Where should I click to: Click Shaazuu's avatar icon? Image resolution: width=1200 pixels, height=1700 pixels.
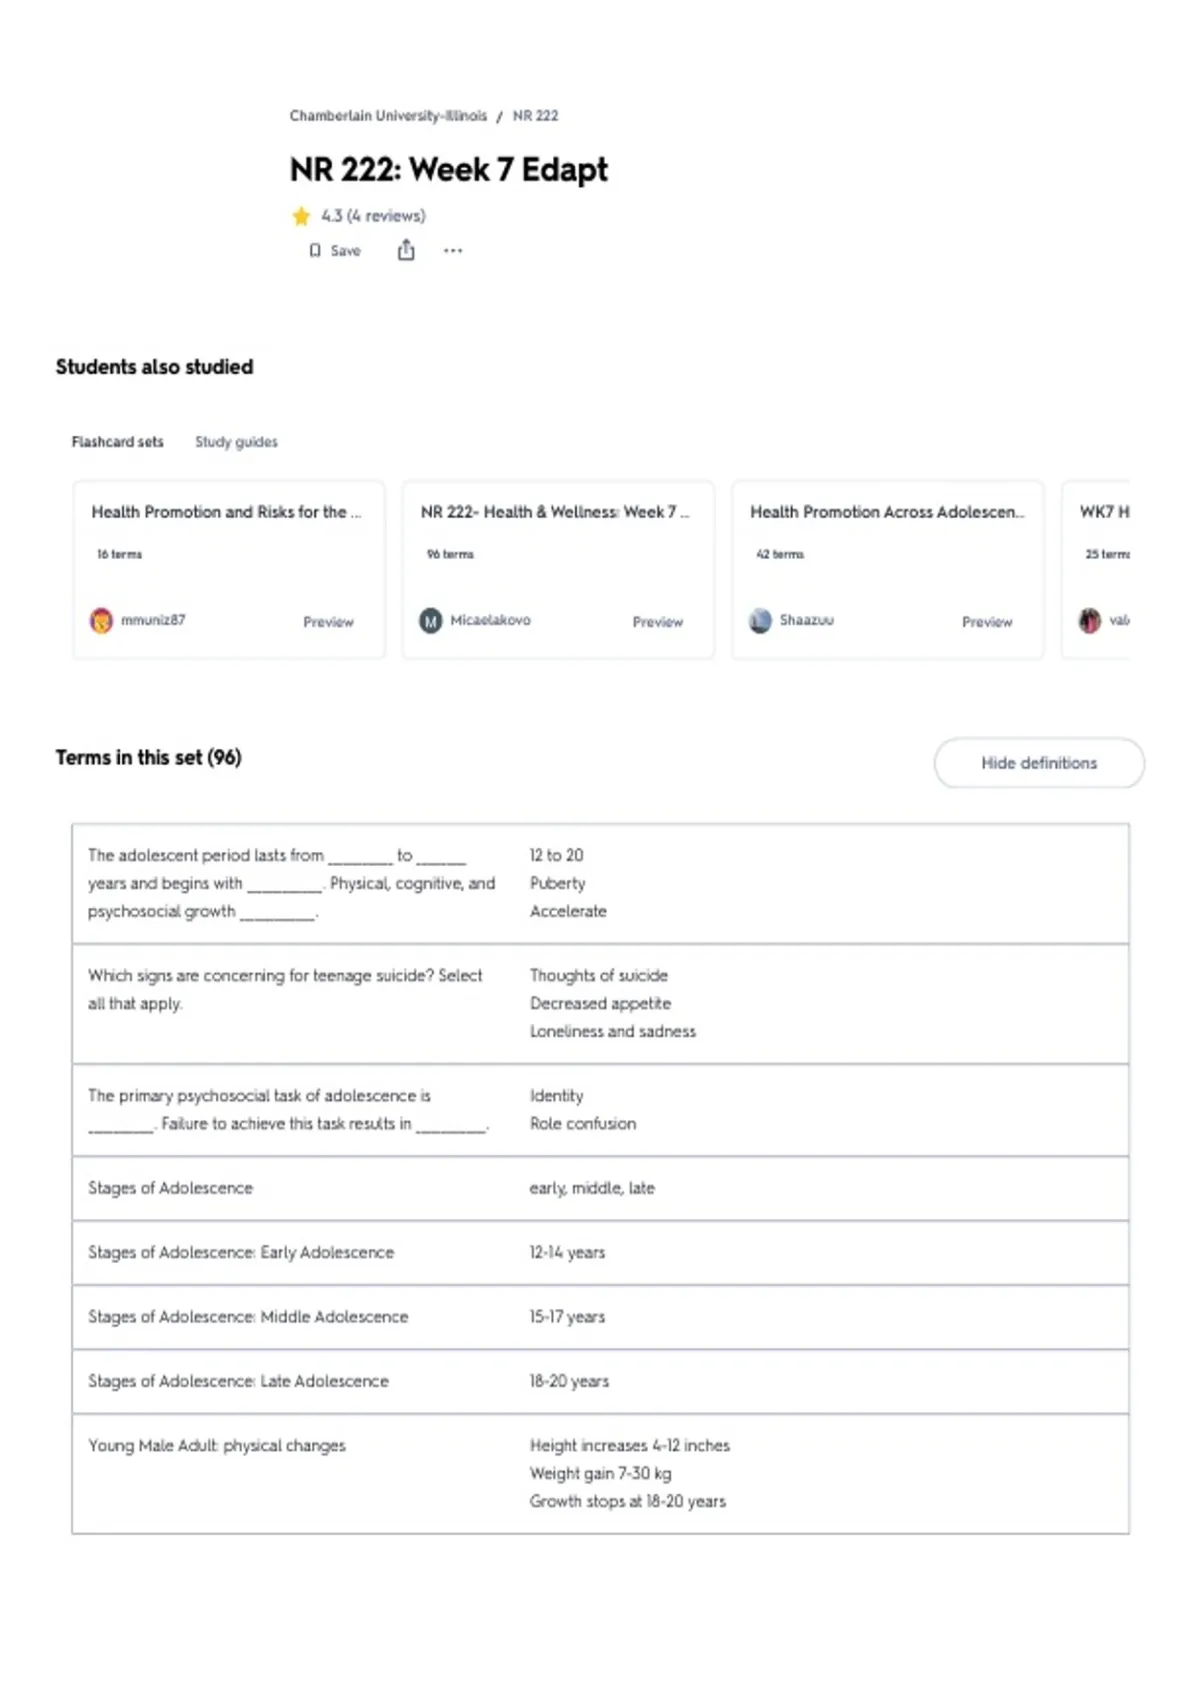pyautogui.click(x=760, y=621)
